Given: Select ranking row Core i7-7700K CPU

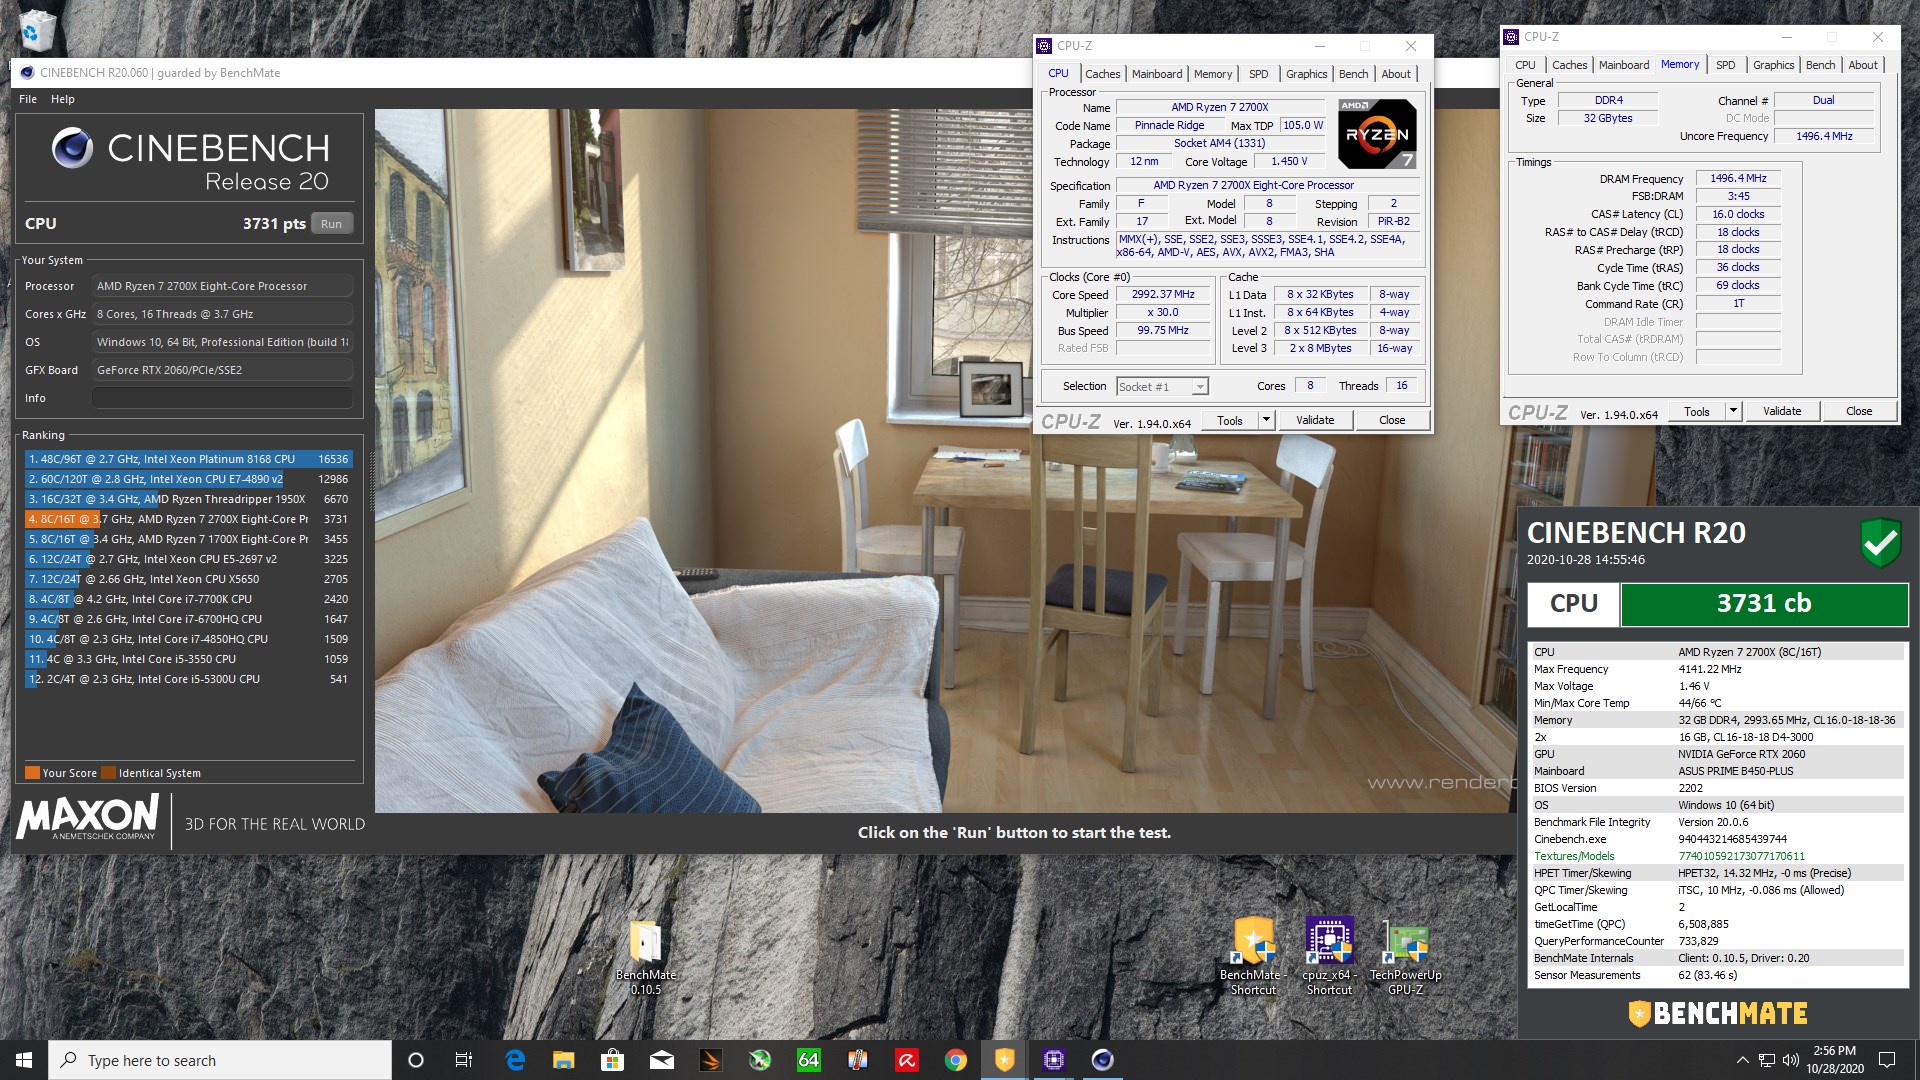Looking at the screenshot, I should tap(188, 599).
